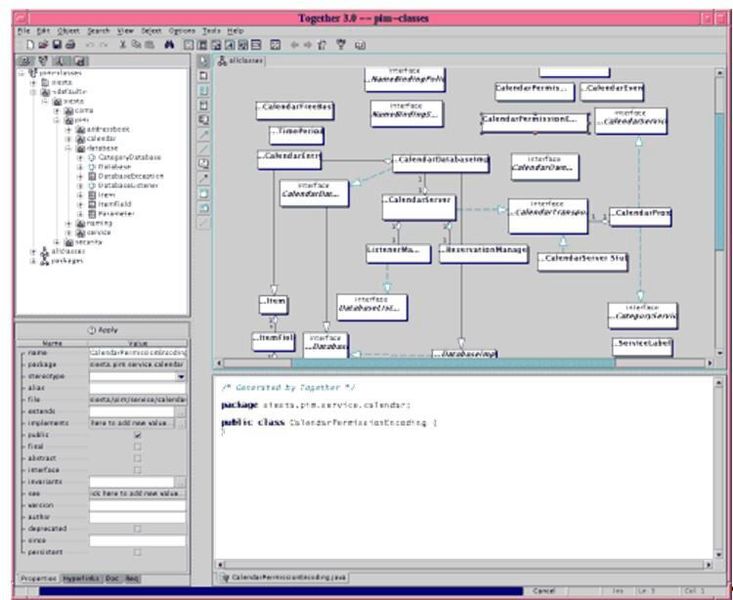Click the Print toolbar icon
This screenshot has width=733, height=600.
pos(71,45)
